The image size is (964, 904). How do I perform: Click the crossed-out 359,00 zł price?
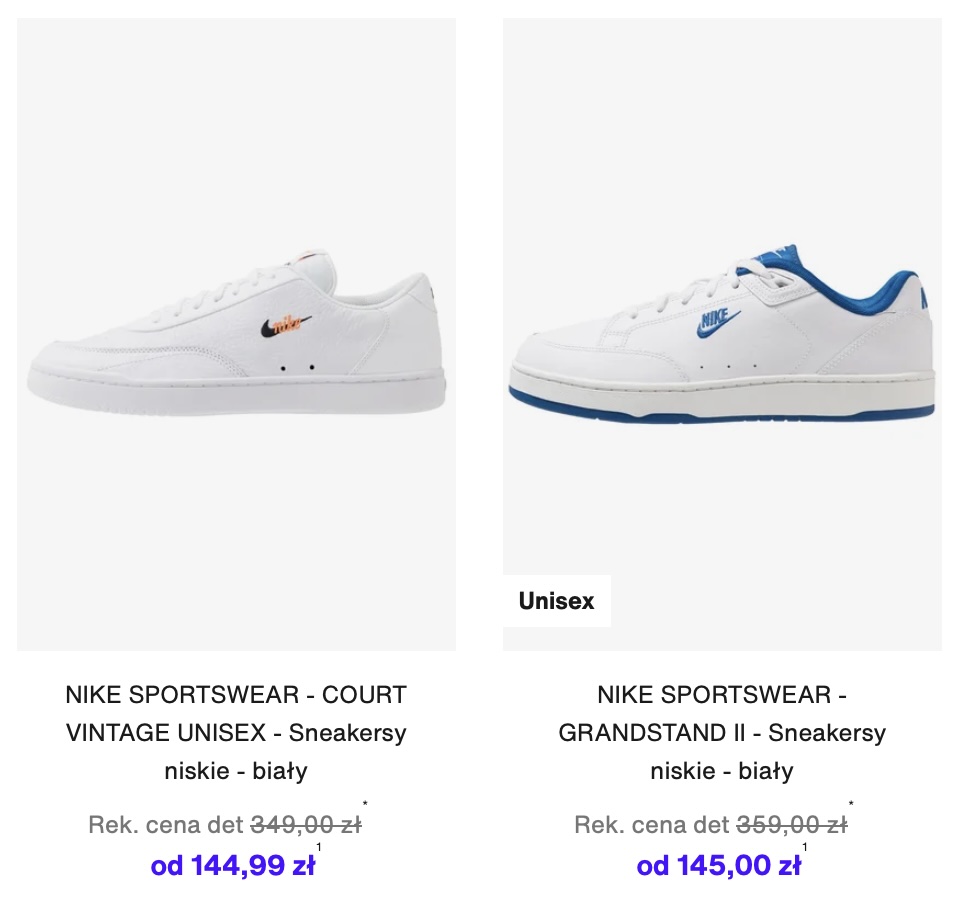coord(792,825)
